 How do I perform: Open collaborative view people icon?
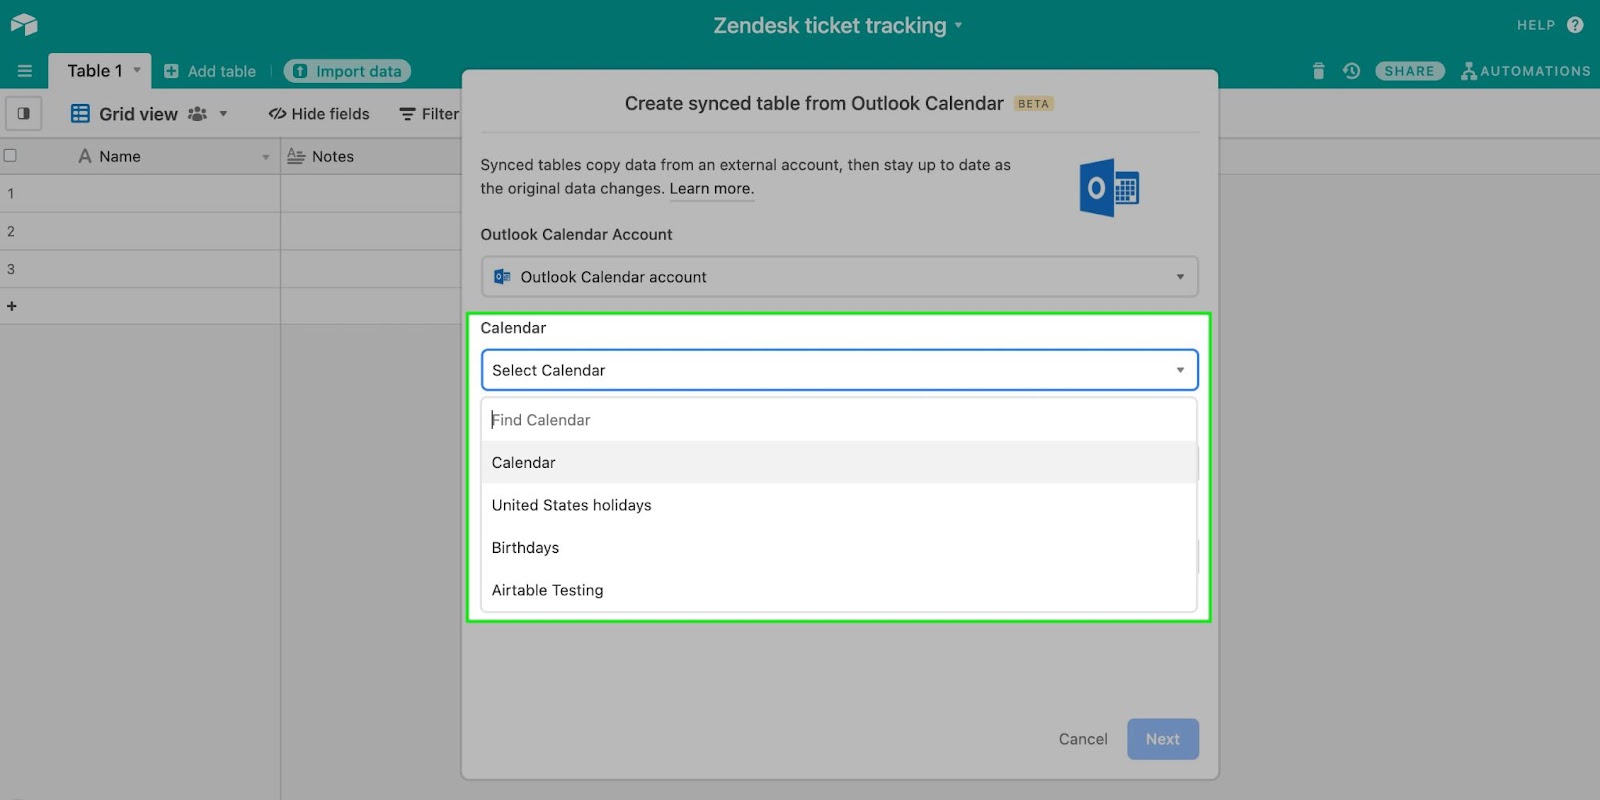[x=198, y=114]
